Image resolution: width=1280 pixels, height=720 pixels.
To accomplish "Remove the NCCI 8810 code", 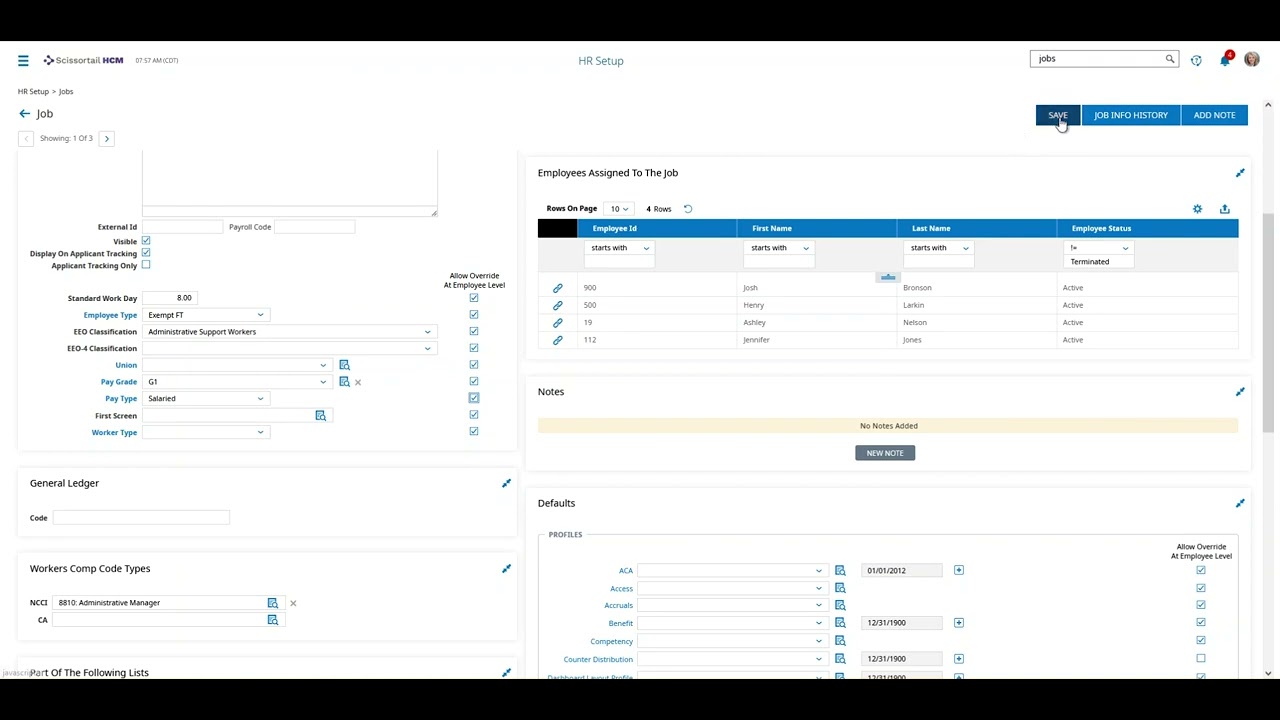I will (293, 603).
